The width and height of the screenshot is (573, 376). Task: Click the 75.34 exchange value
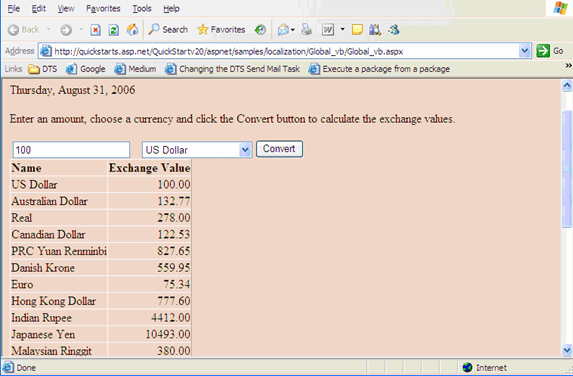point(177,285)
